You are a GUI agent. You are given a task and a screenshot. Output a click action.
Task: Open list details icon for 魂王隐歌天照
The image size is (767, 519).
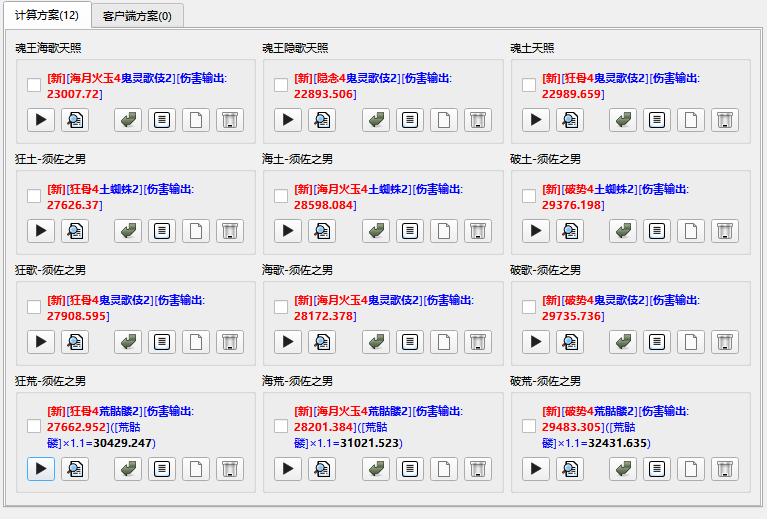click(409, 120)
